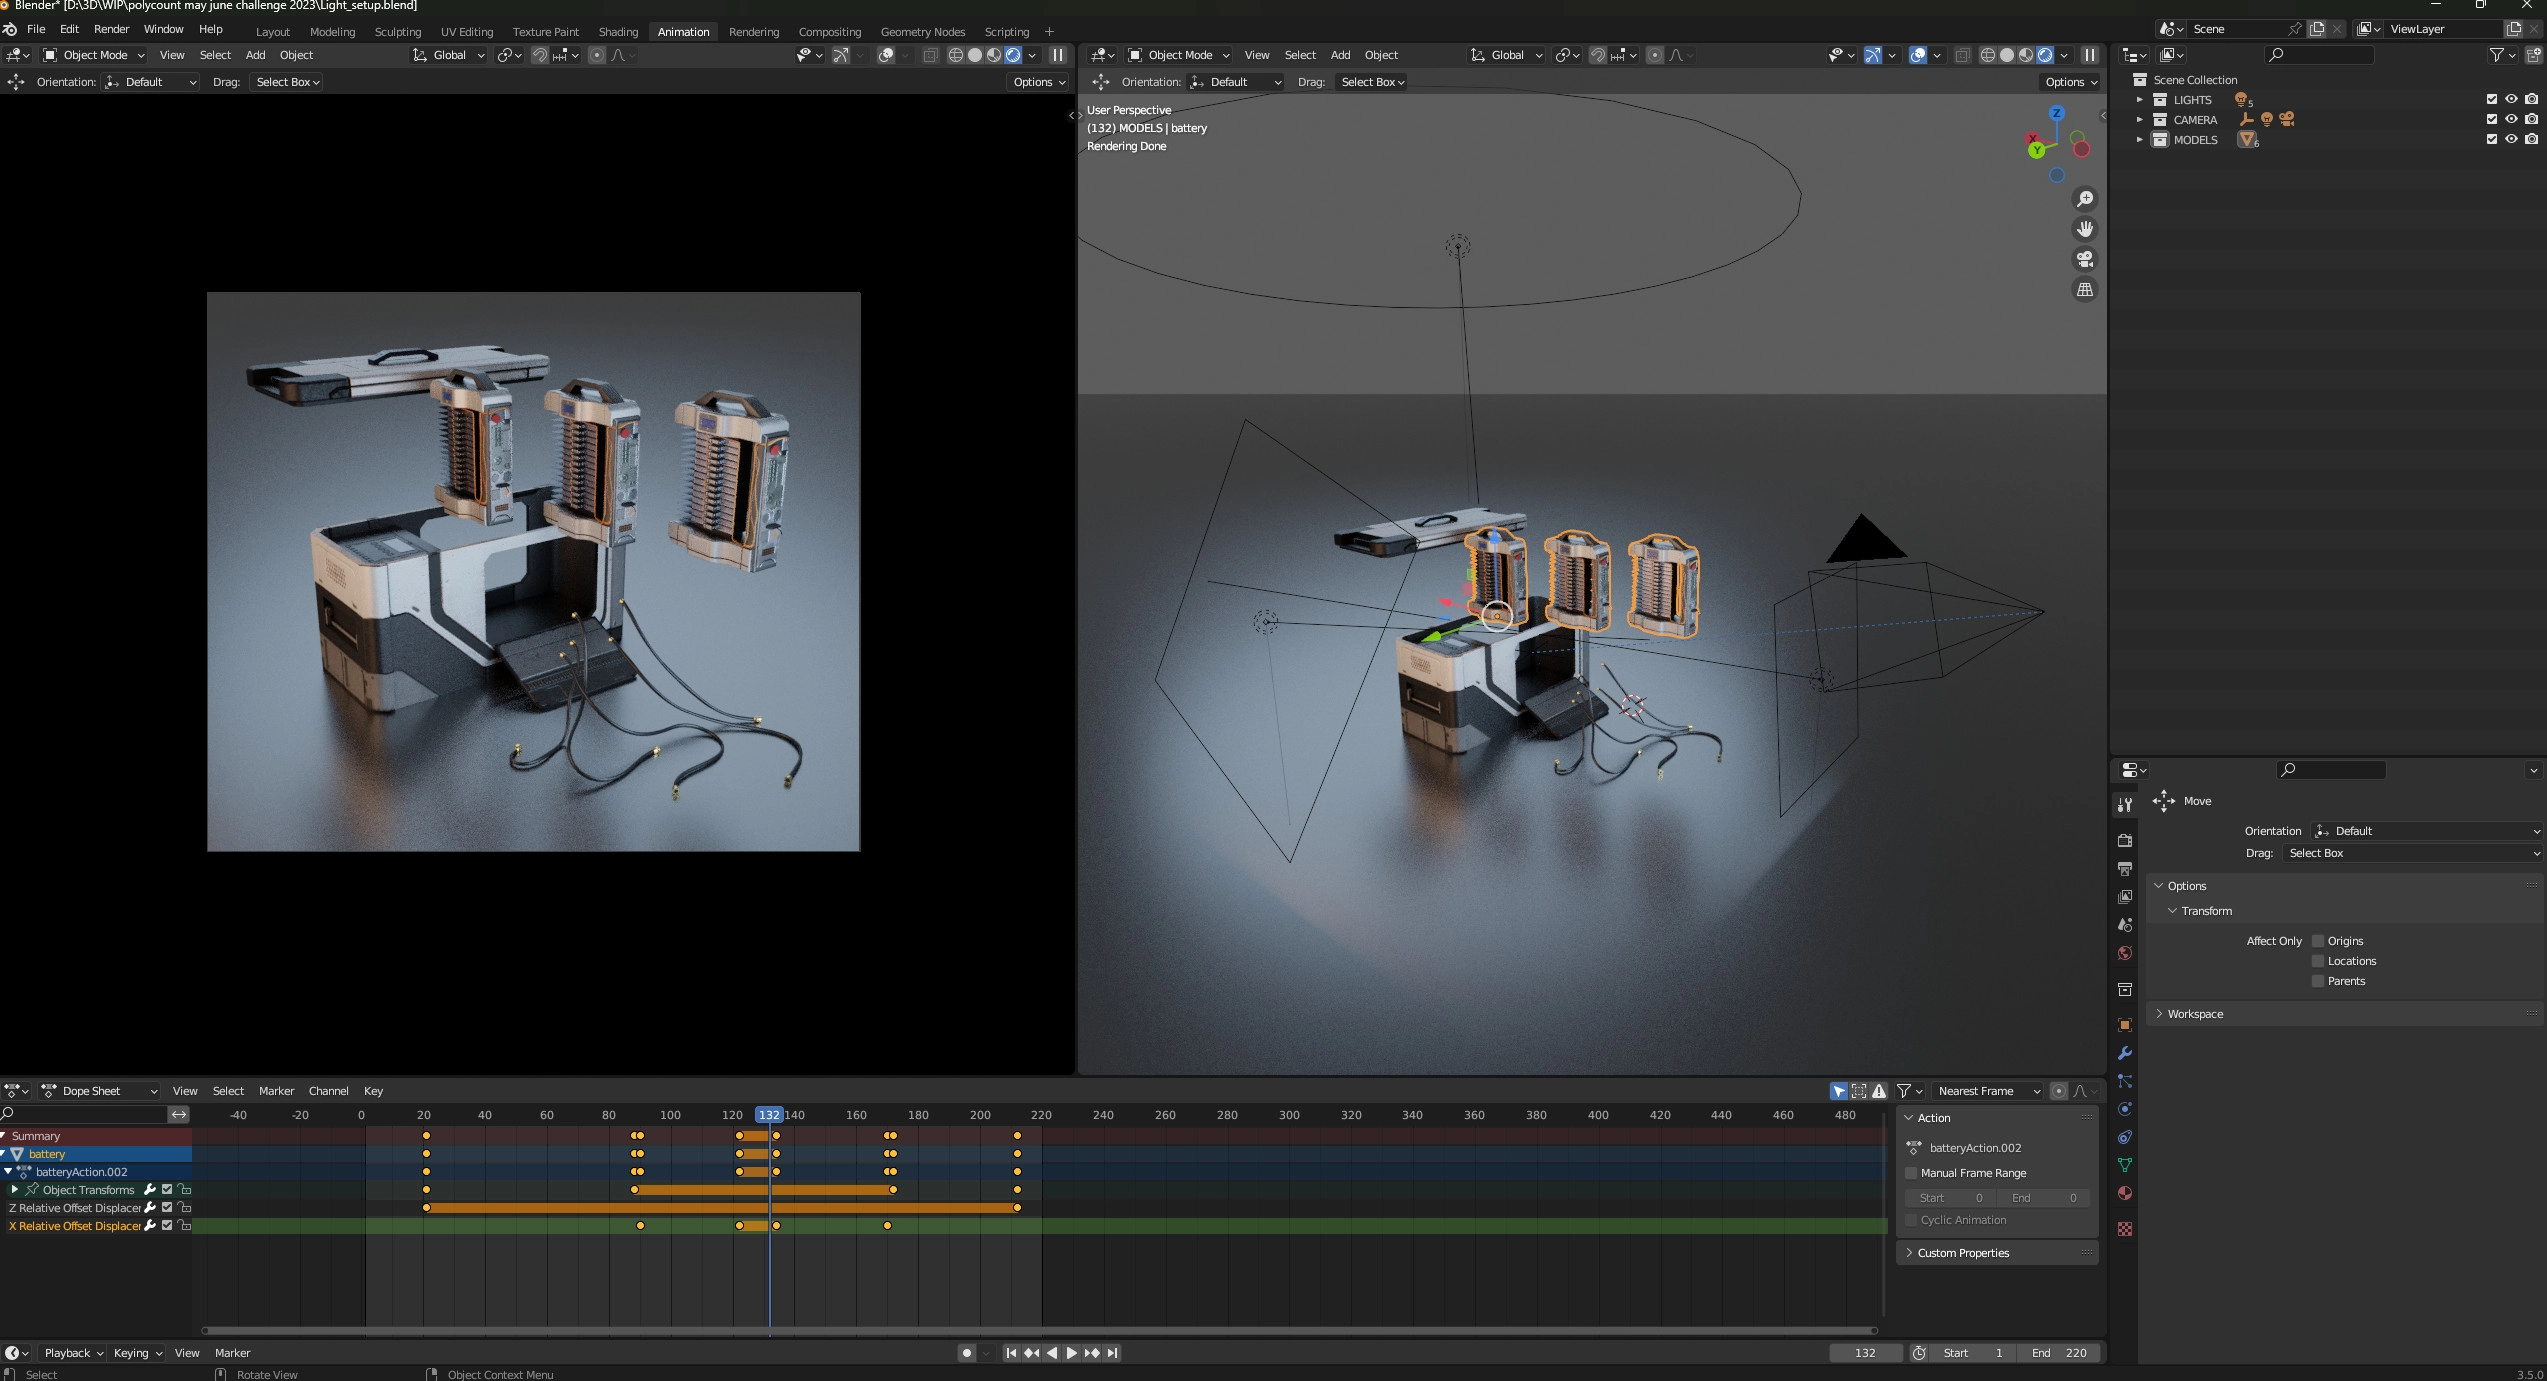Viewport: 2547px width, 1381px height.
Task: Switch to the Shading workspace tab
Action: [618, 32]
